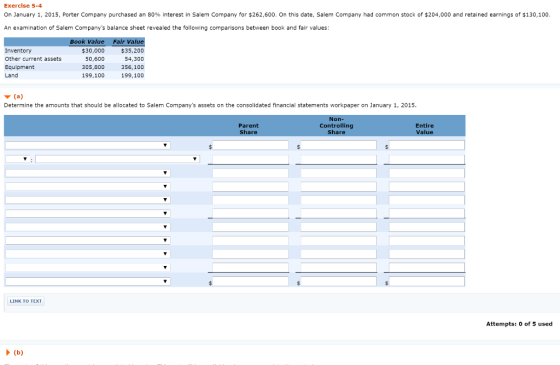The image size is (560, 365).
Task: Open the wide dropdown in second row
Action: pyautogui.click(x=118, y=159)
